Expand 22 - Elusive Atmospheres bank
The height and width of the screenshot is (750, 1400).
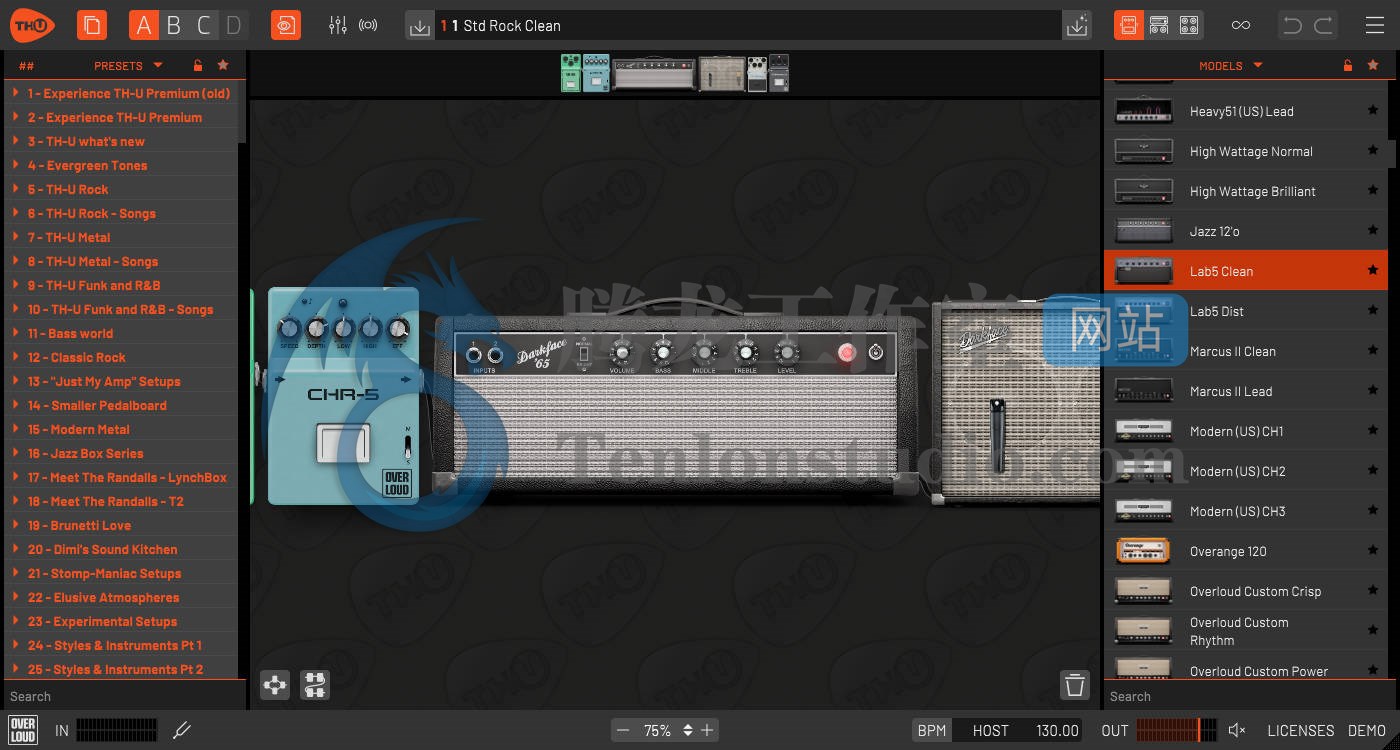tap(16, 597)
